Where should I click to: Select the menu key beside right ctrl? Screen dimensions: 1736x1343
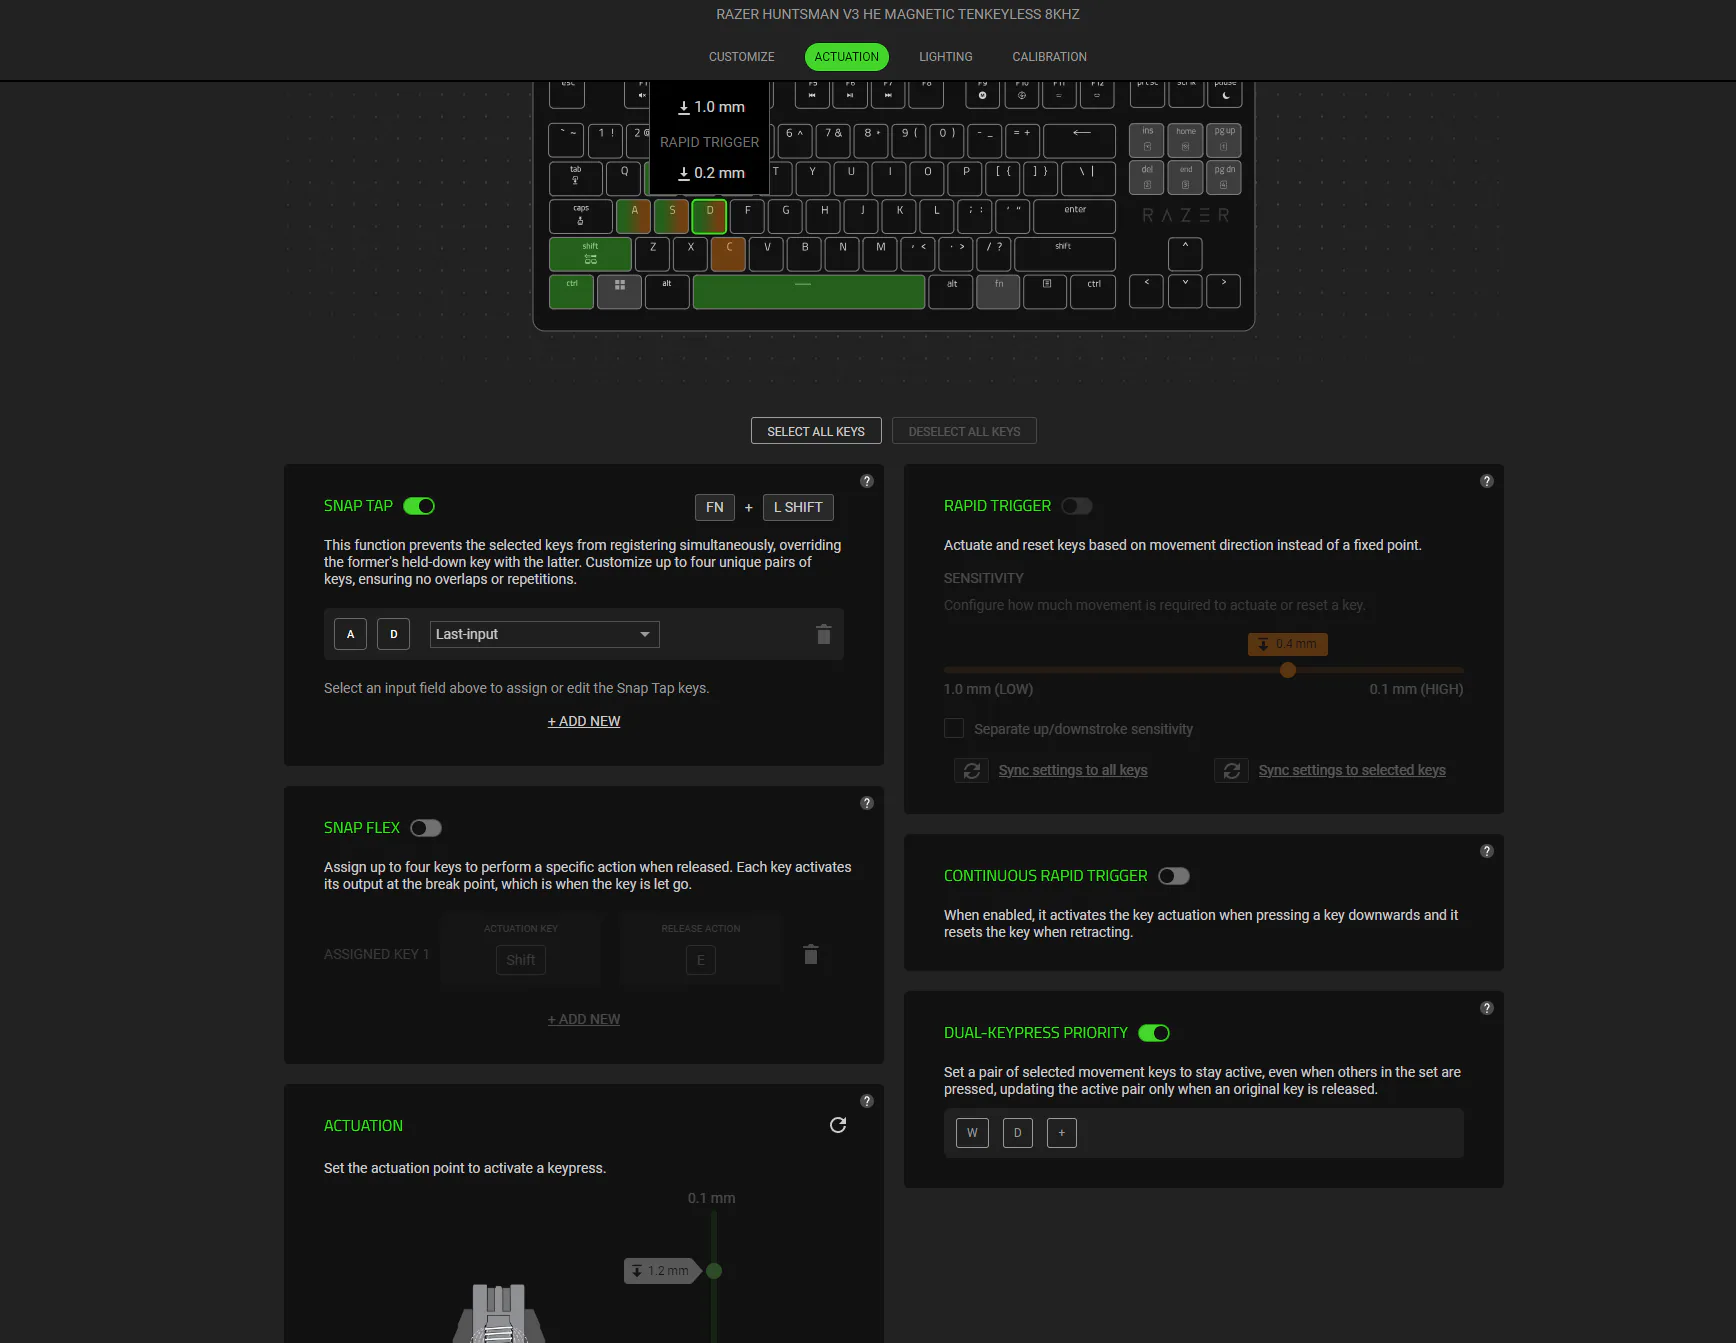click(1046, 291)
